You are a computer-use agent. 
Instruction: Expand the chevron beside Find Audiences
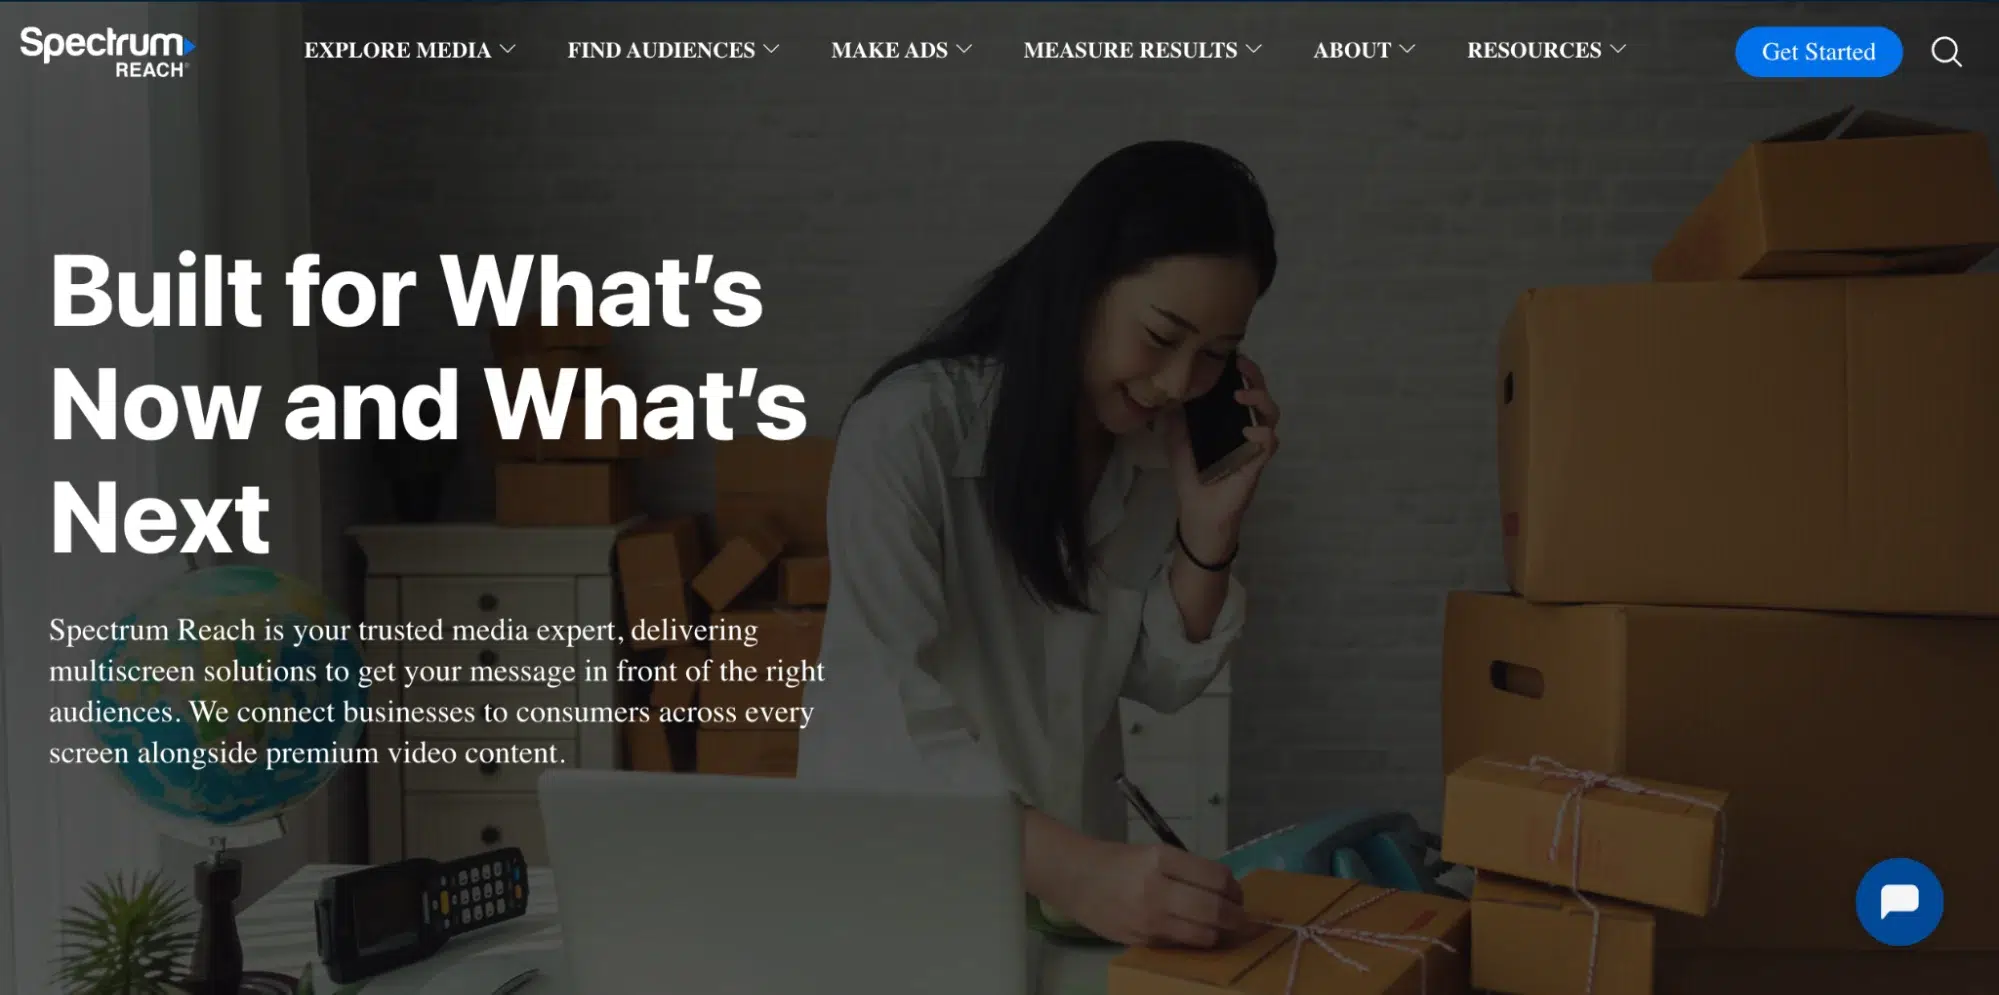tap(771, 49)
